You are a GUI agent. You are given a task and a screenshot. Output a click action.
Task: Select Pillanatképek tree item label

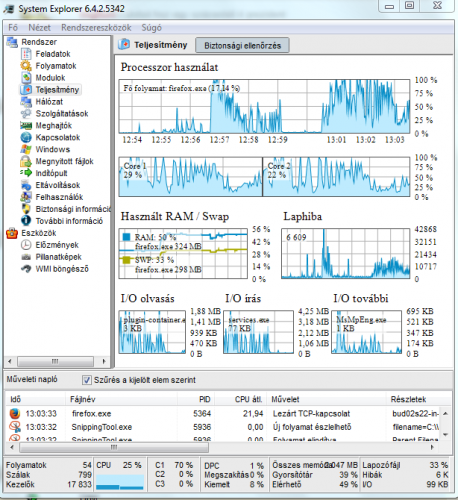59,257
